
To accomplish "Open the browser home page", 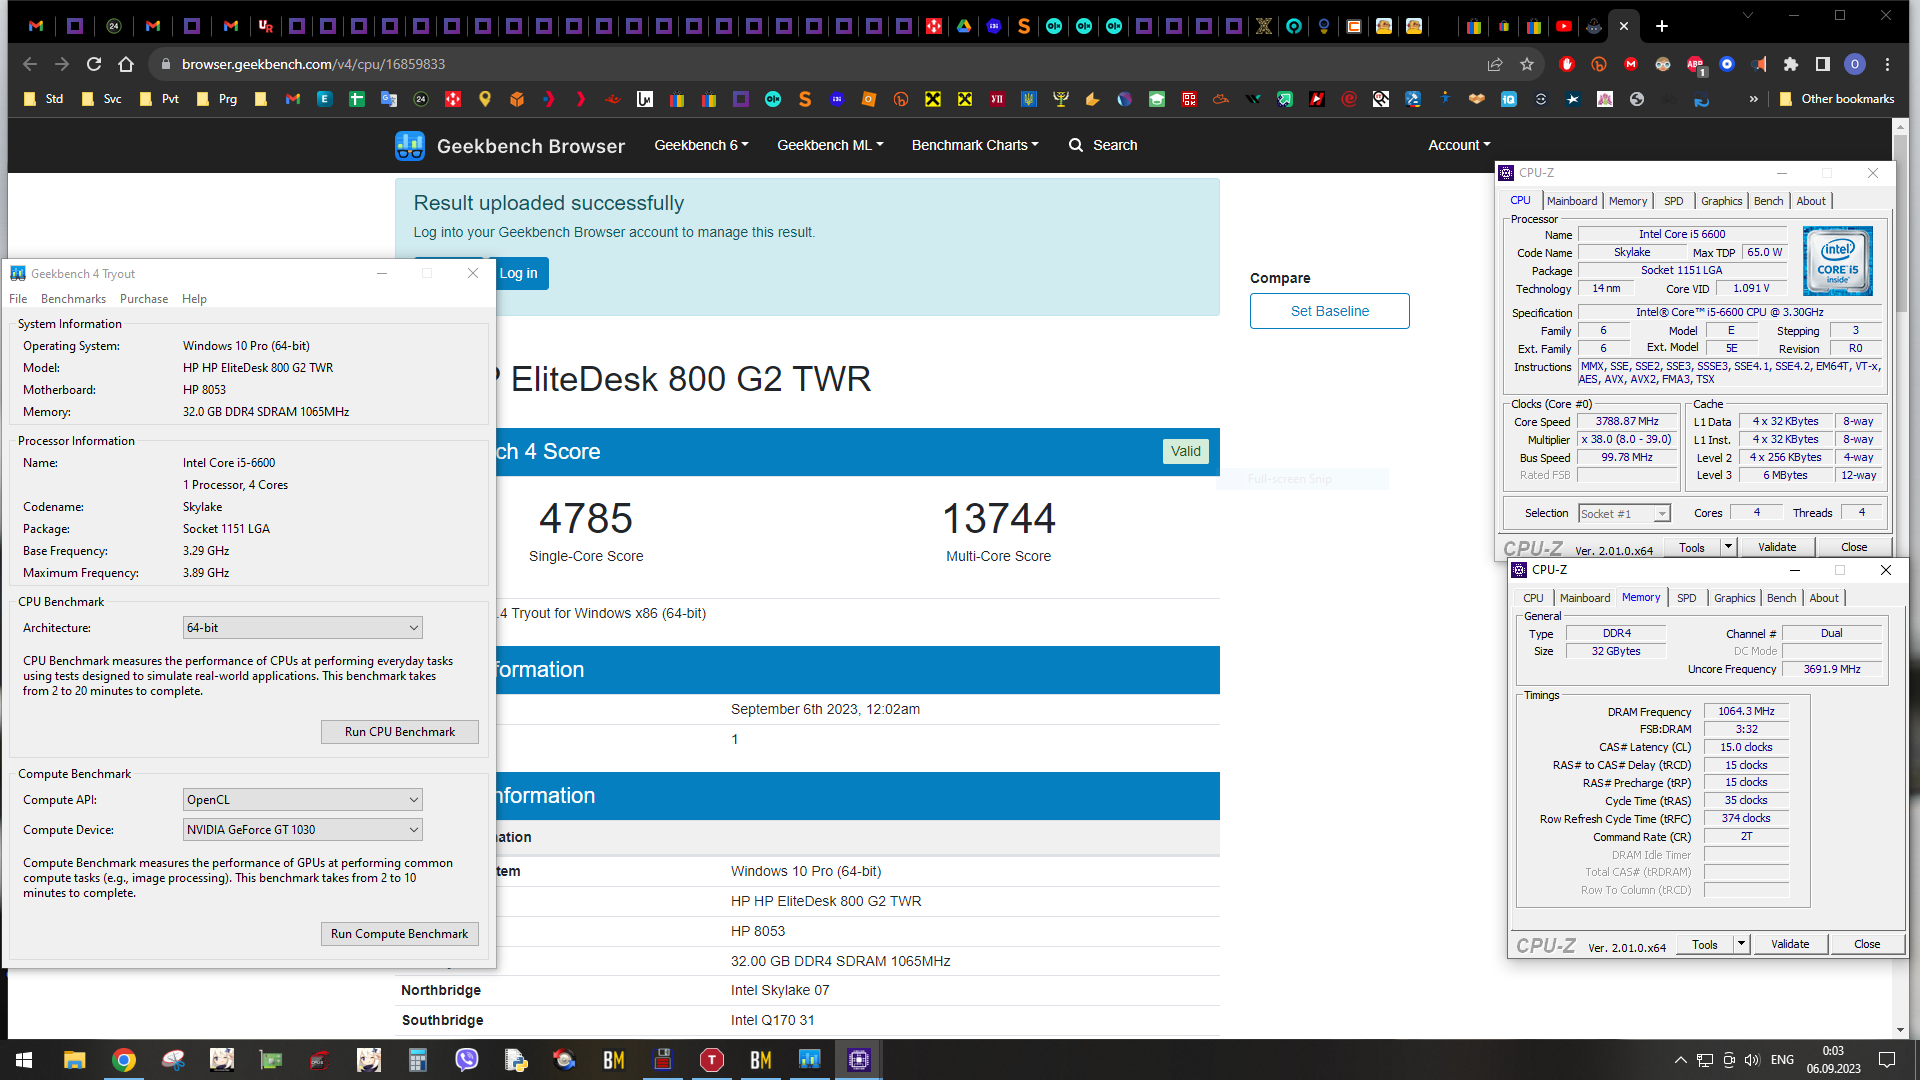I will tap(126, 64).
